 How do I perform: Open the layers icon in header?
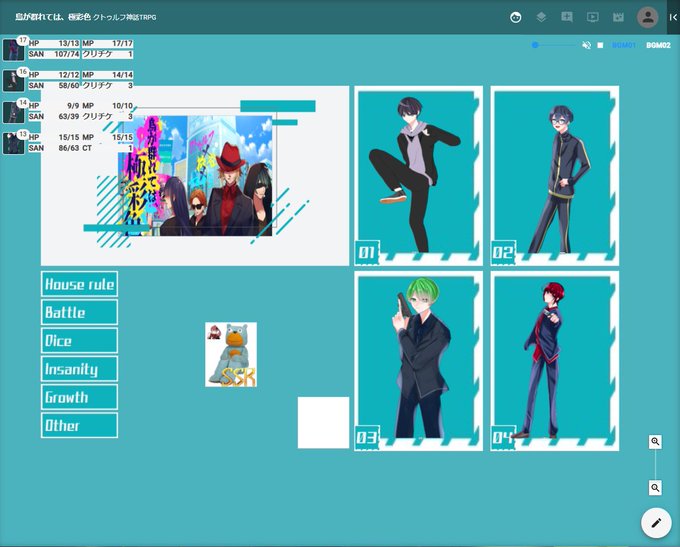tap(541, 17)
